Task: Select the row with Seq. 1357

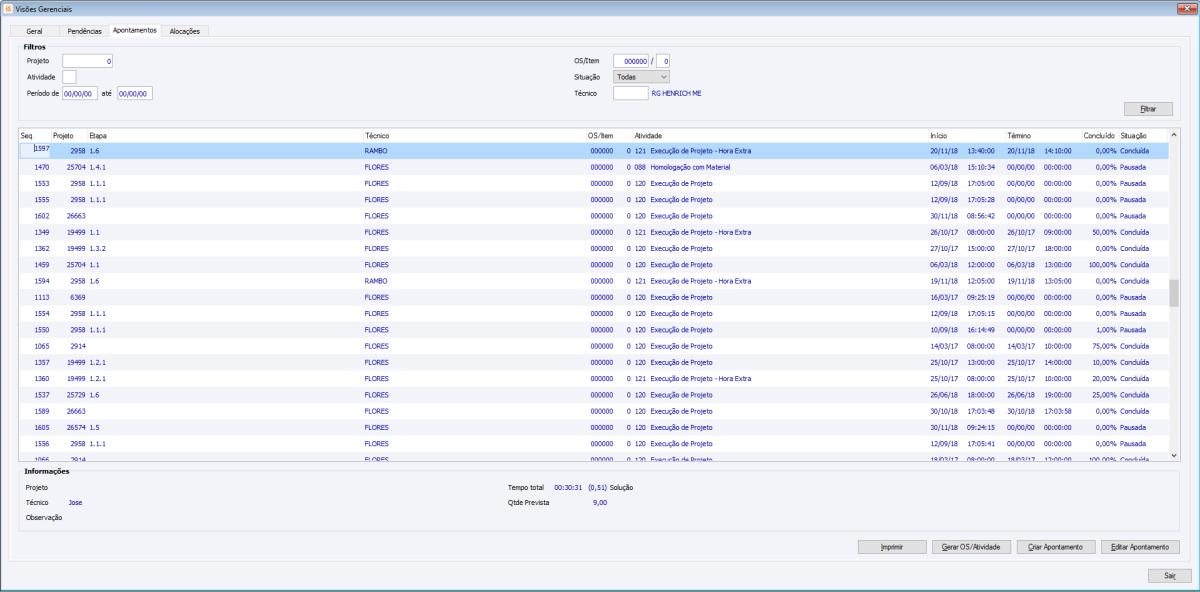Action: click(x=595, y=362)
